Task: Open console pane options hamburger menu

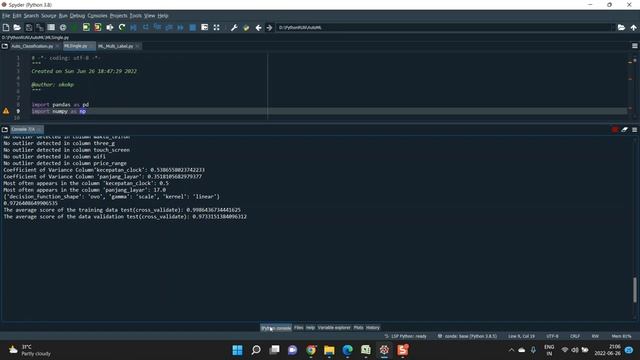Action: tap(635, 129)
